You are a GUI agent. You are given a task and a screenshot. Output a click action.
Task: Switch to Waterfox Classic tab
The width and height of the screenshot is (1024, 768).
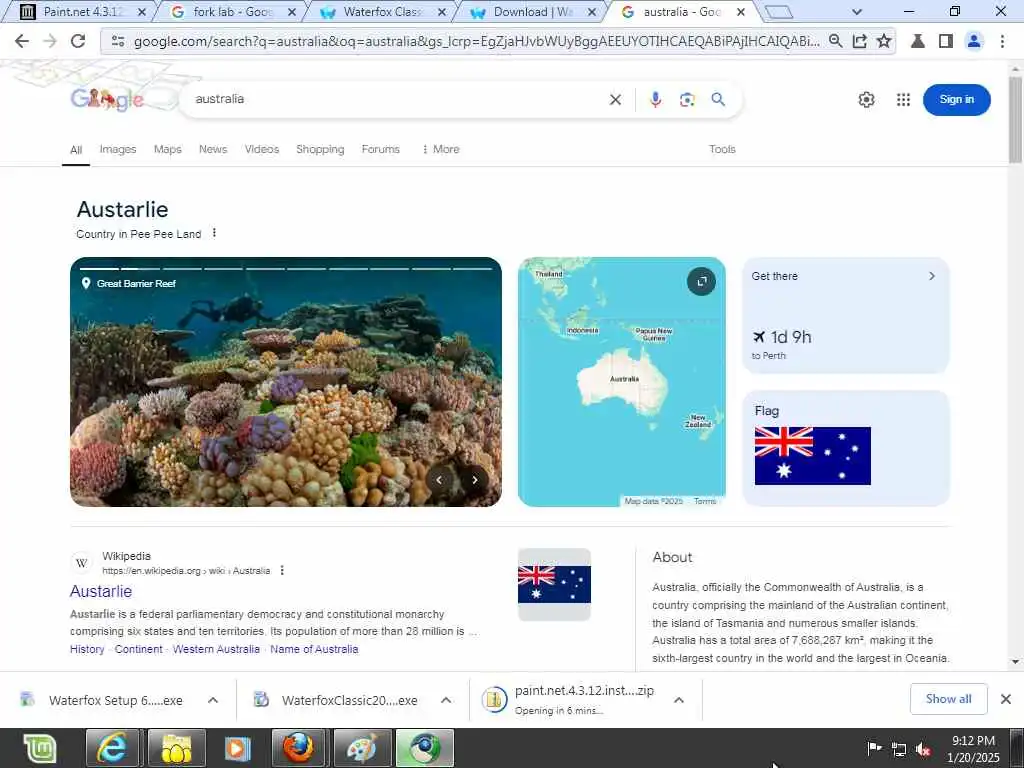[x=382, y=12]
